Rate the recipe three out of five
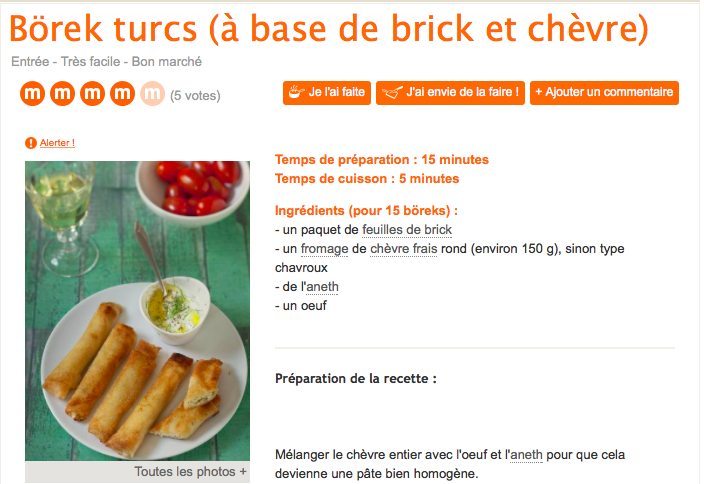The image size is (704, 484). click(92, 93)
